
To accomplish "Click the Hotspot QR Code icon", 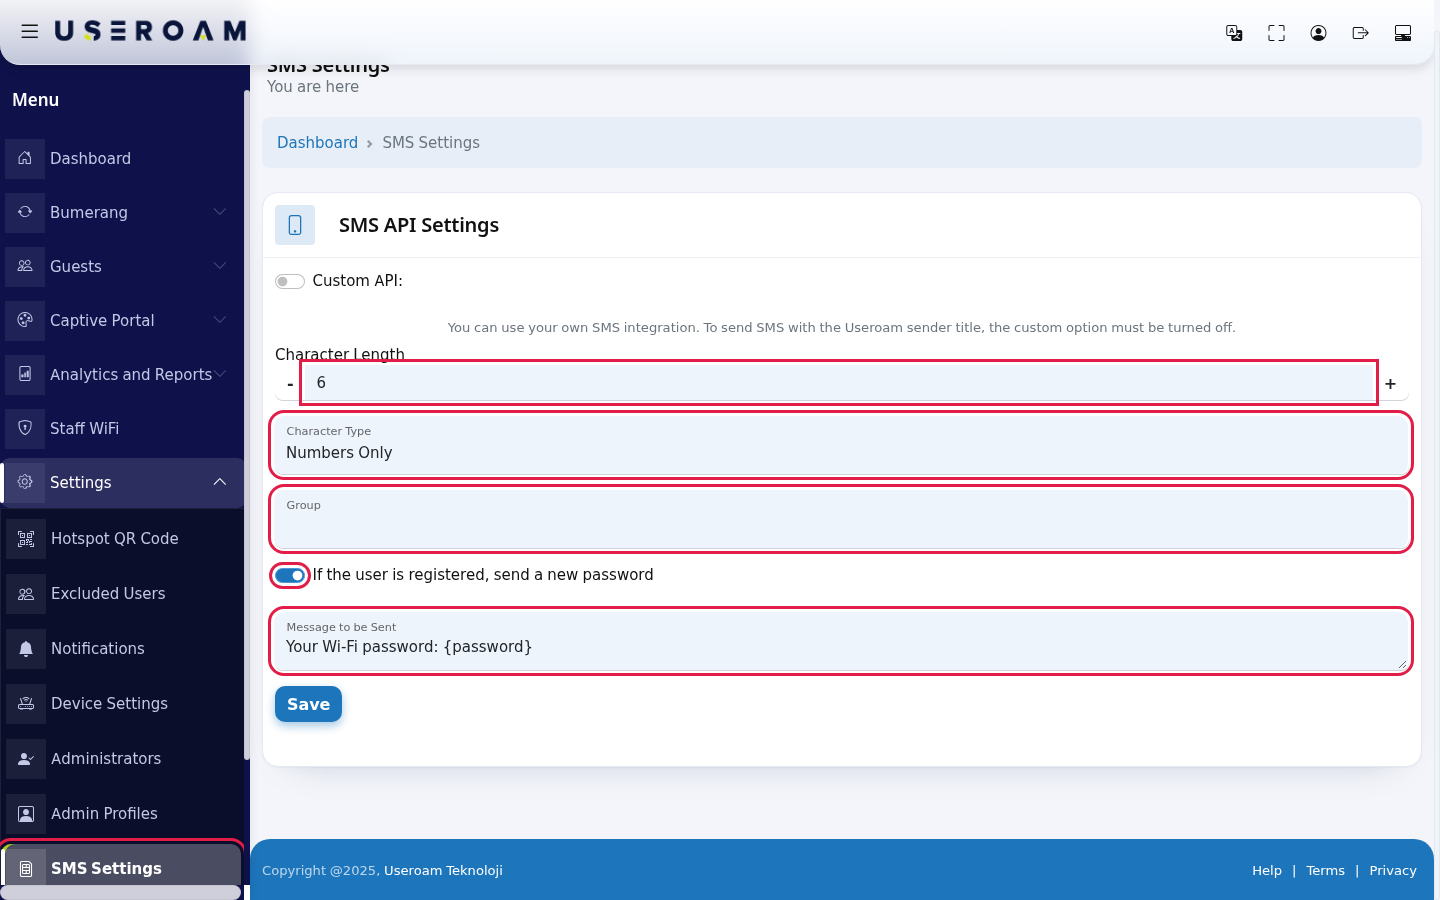I will (26, 538).
